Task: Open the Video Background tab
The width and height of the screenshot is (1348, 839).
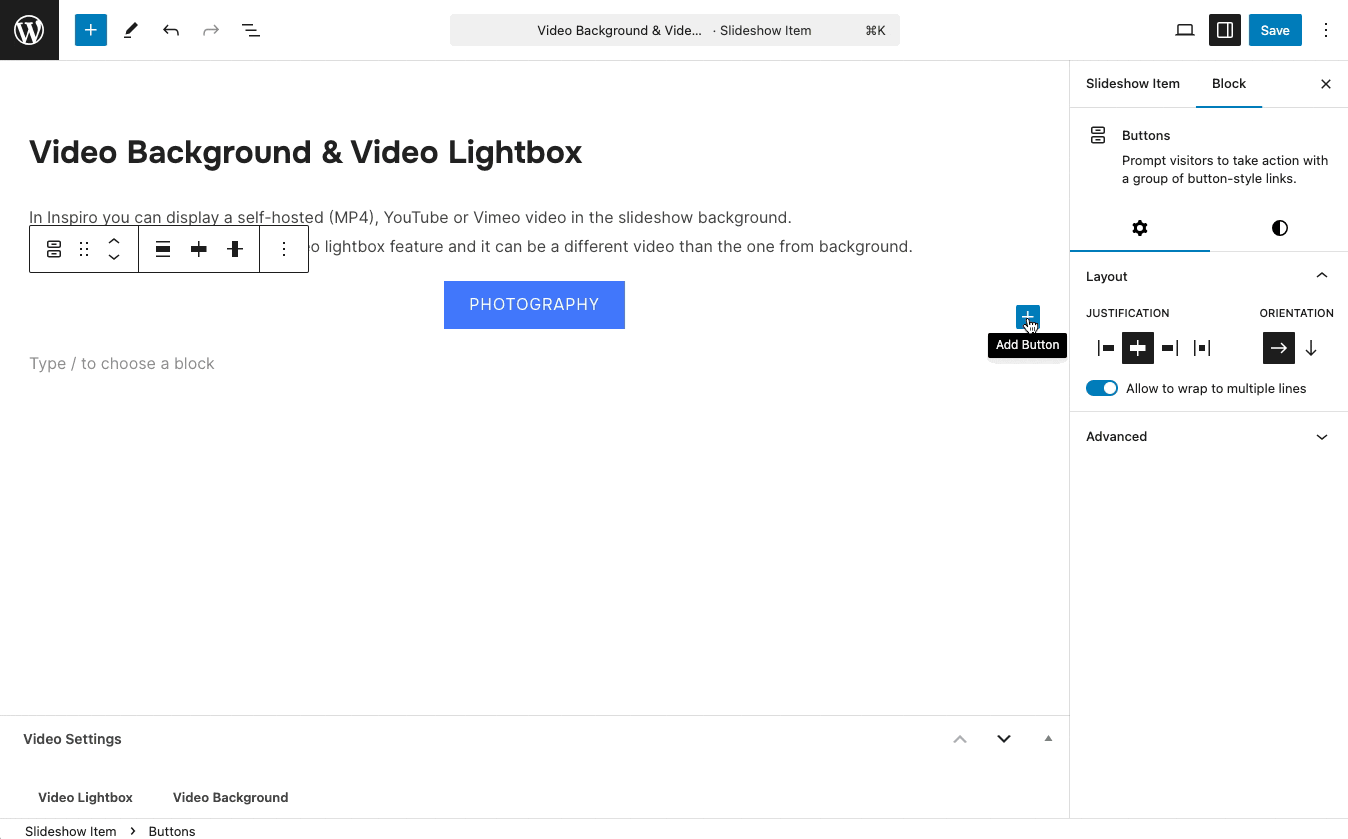Action: click(230, 797)
